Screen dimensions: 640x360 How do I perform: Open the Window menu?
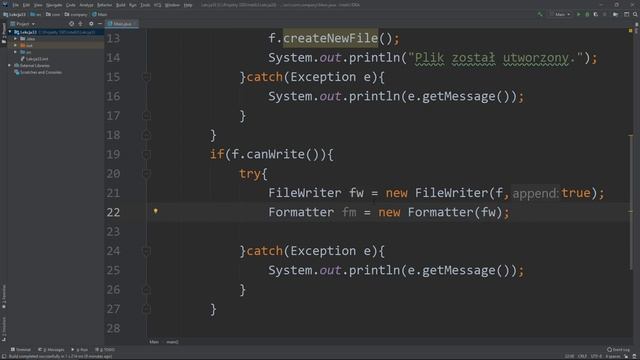tap(172, 5)
